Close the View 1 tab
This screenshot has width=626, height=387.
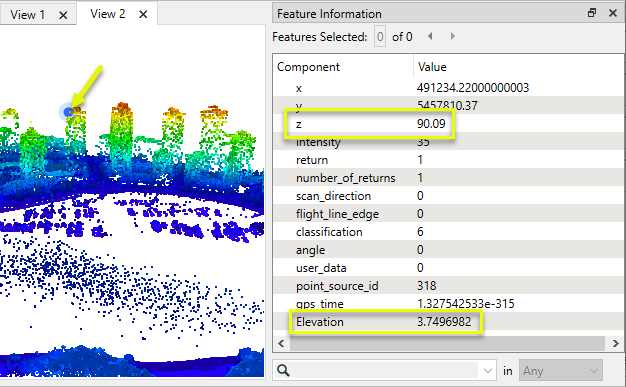63,15
